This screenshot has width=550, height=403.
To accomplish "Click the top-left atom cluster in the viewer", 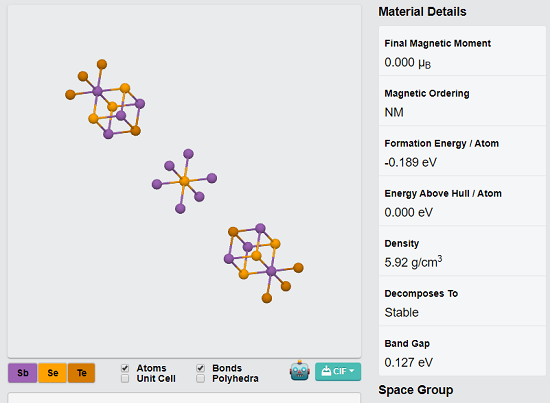I will point(105,99).
